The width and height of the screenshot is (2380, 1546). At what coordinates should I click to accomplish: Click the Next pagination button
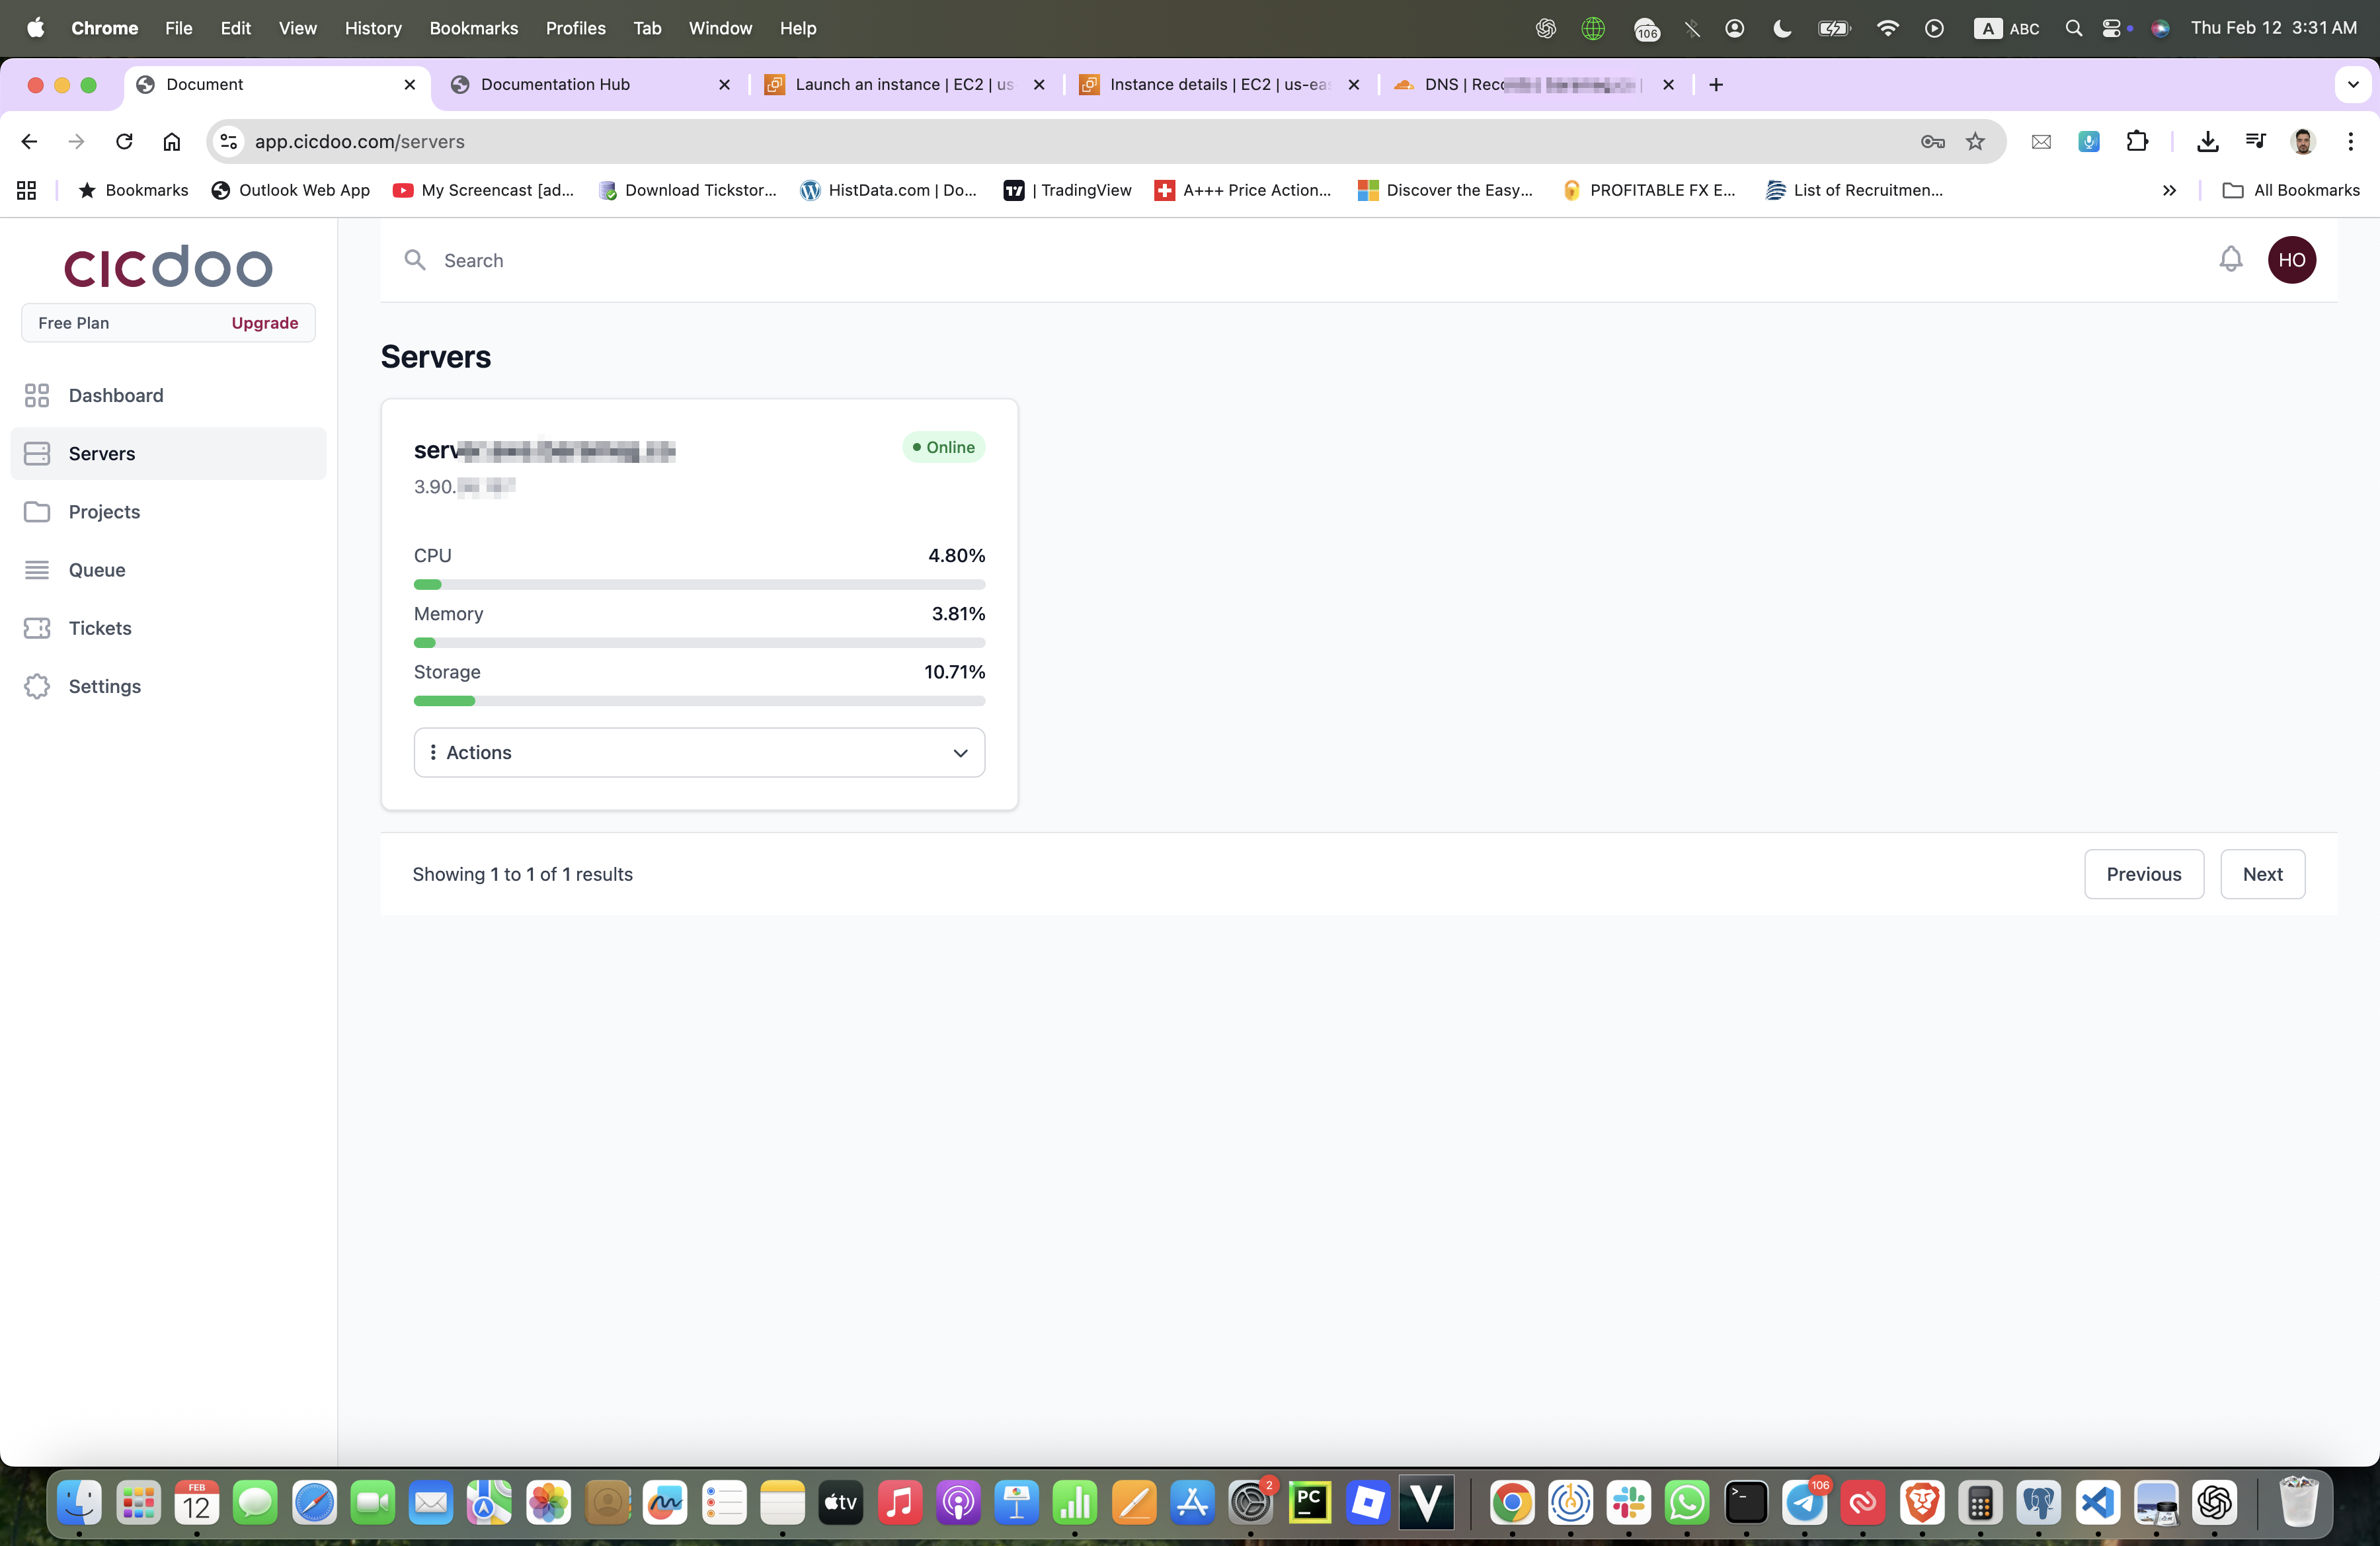tap(2262, 874)
